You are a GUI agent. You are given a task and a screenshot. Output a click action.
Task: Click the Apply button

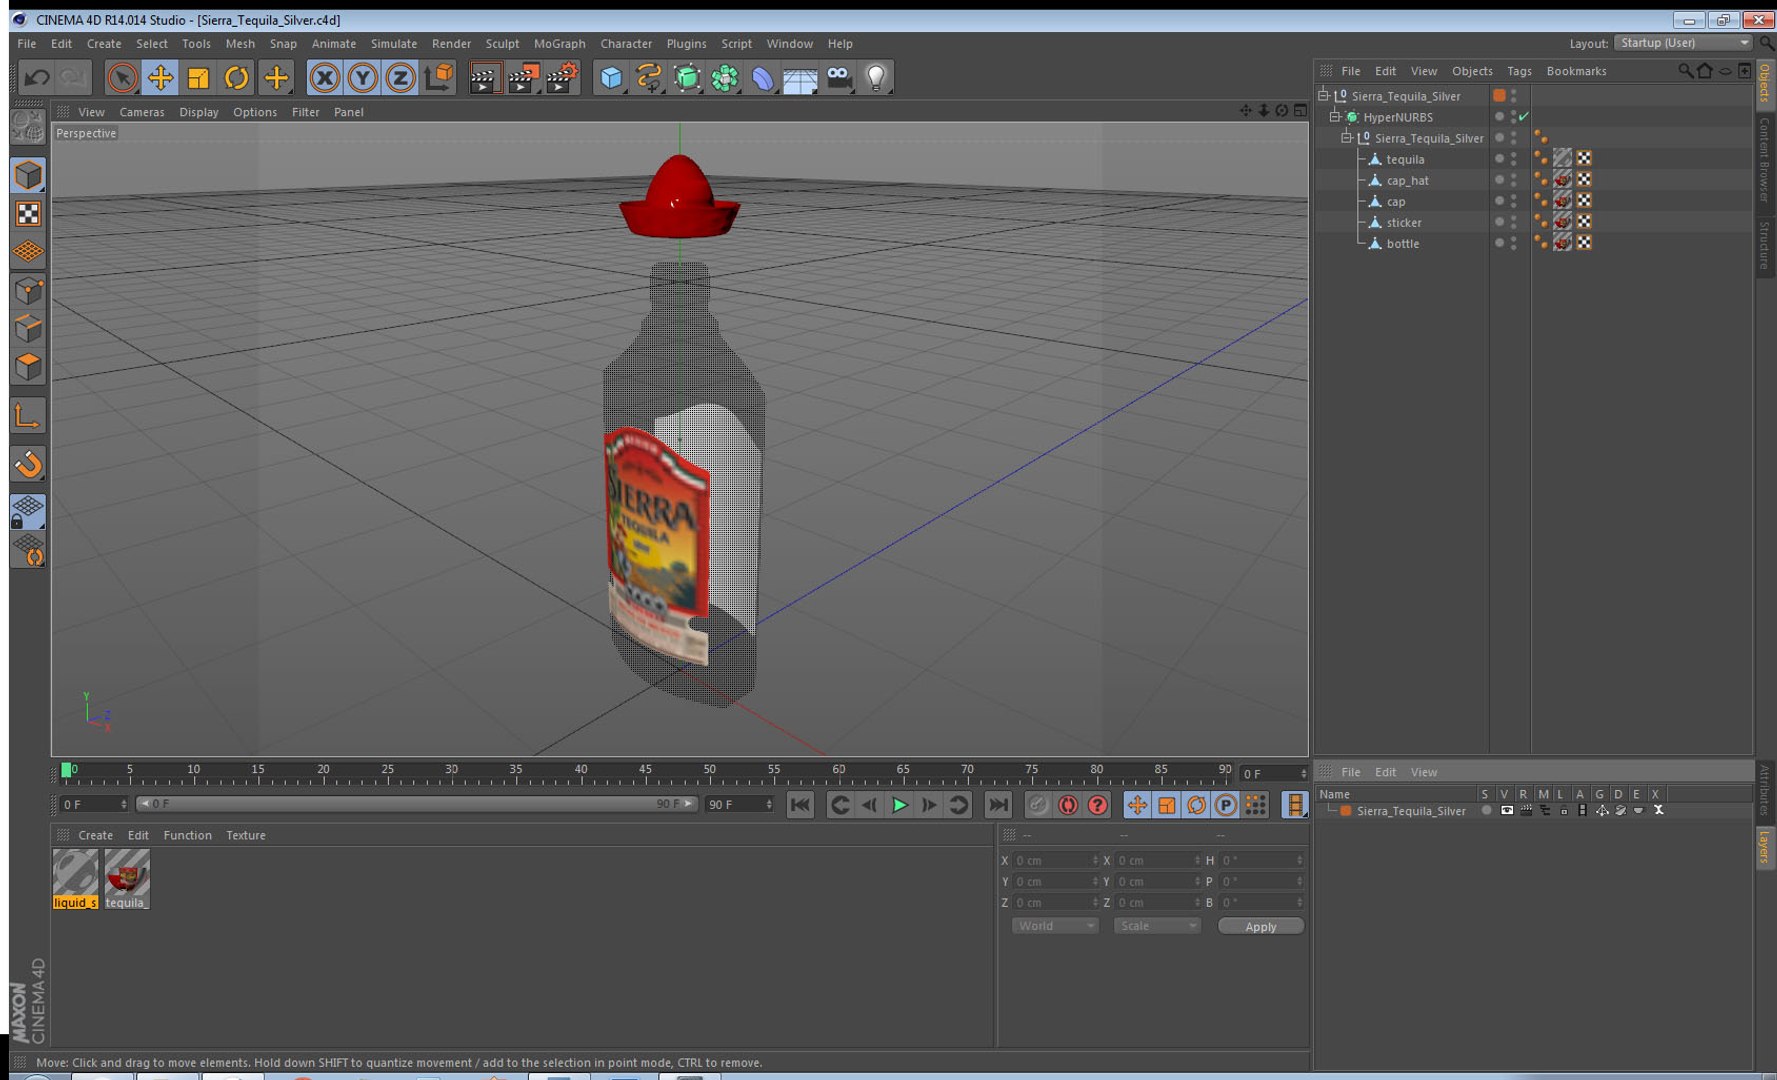[1260, 926]
